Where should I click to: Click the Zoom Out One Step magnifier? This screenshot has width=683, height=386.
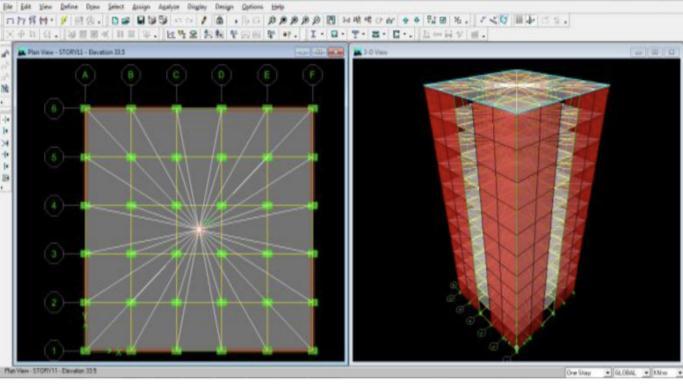point(316,20)
